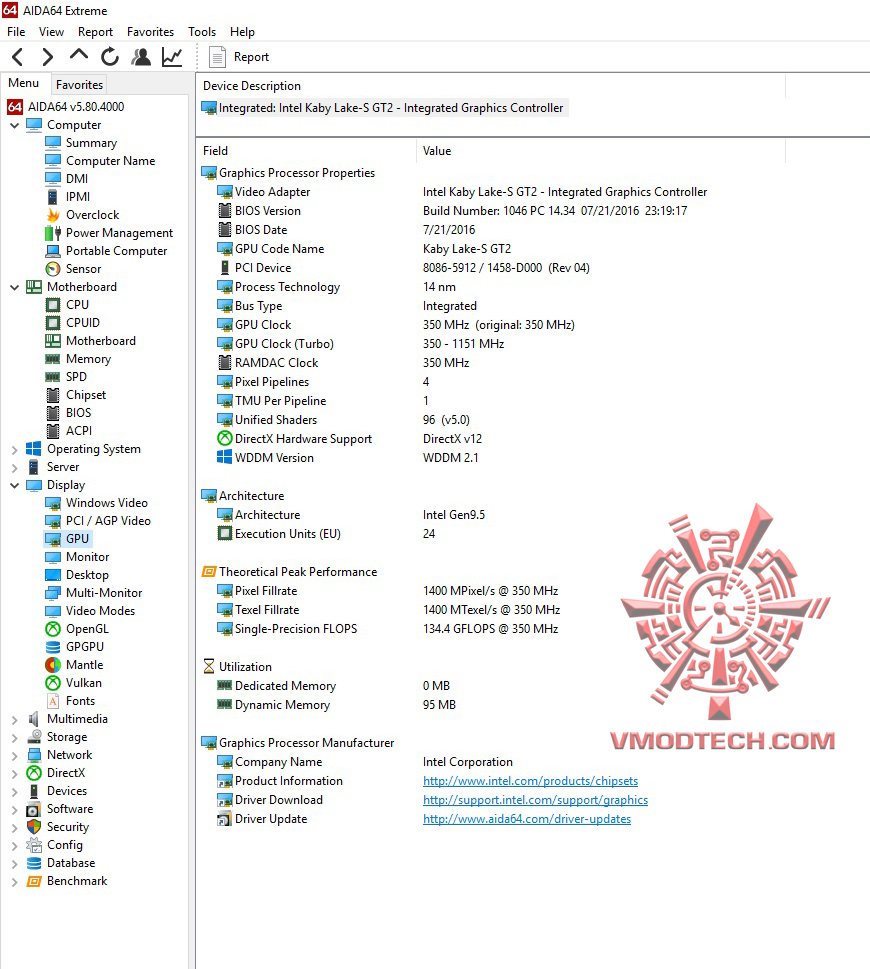Click the up-level arrow toolbar icon
This screenshot has height=969, width=870.
tap(78, 56)
